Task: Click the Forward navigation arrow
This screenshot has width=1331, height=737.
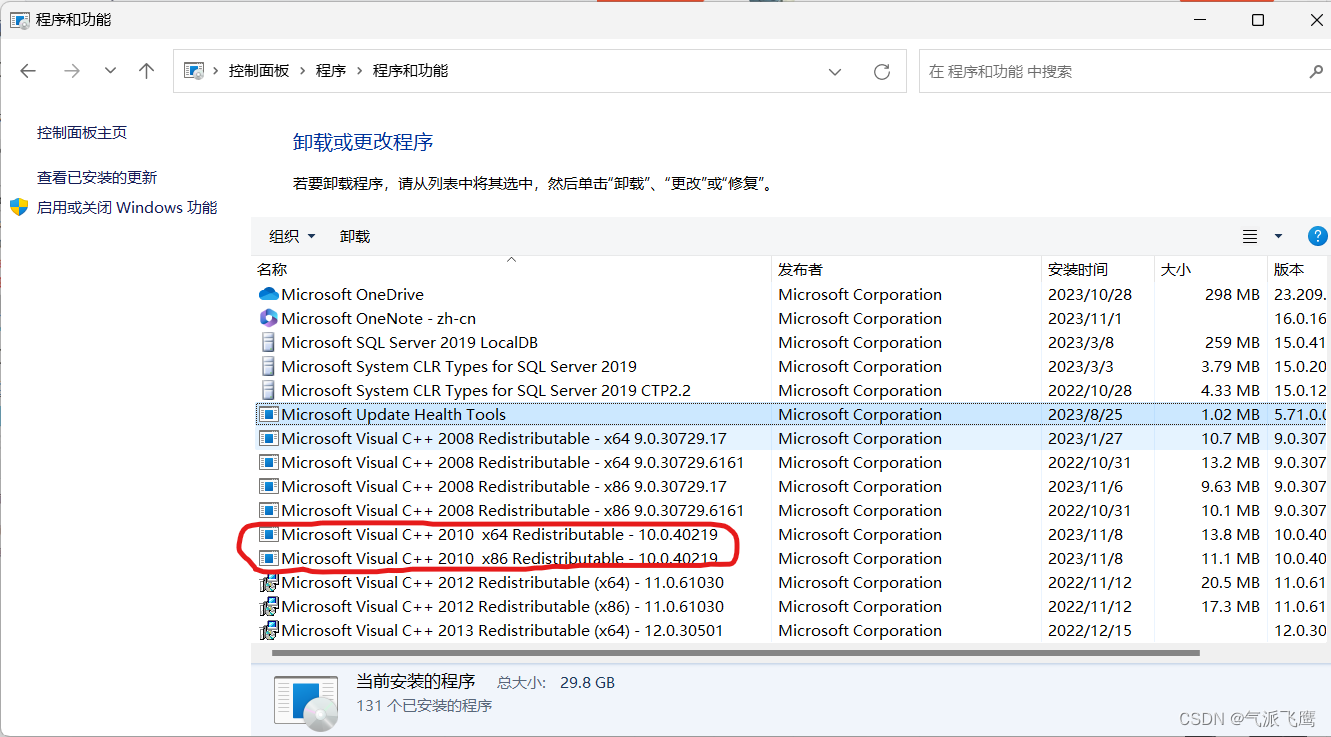Action: point(71,71)
